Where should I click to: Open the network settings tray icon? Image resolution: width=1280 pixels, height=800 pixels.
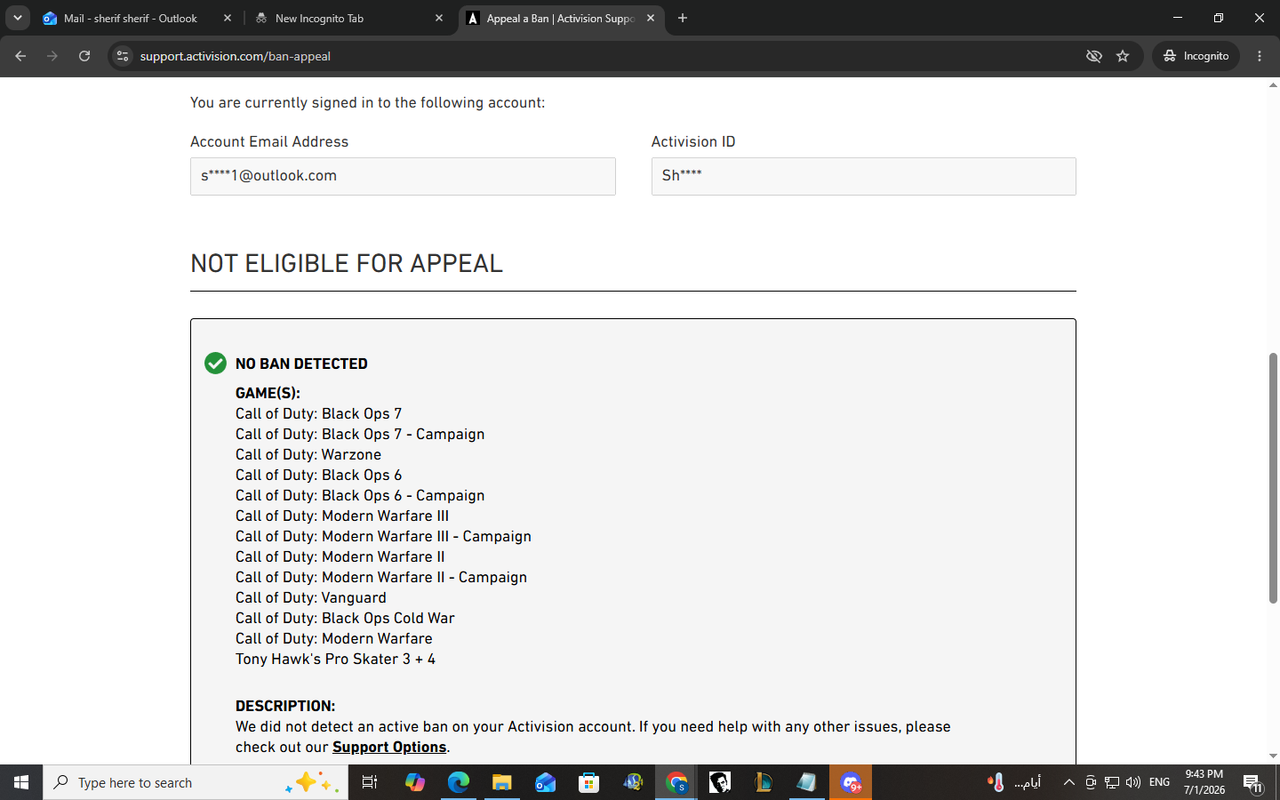pos(1111,782)
